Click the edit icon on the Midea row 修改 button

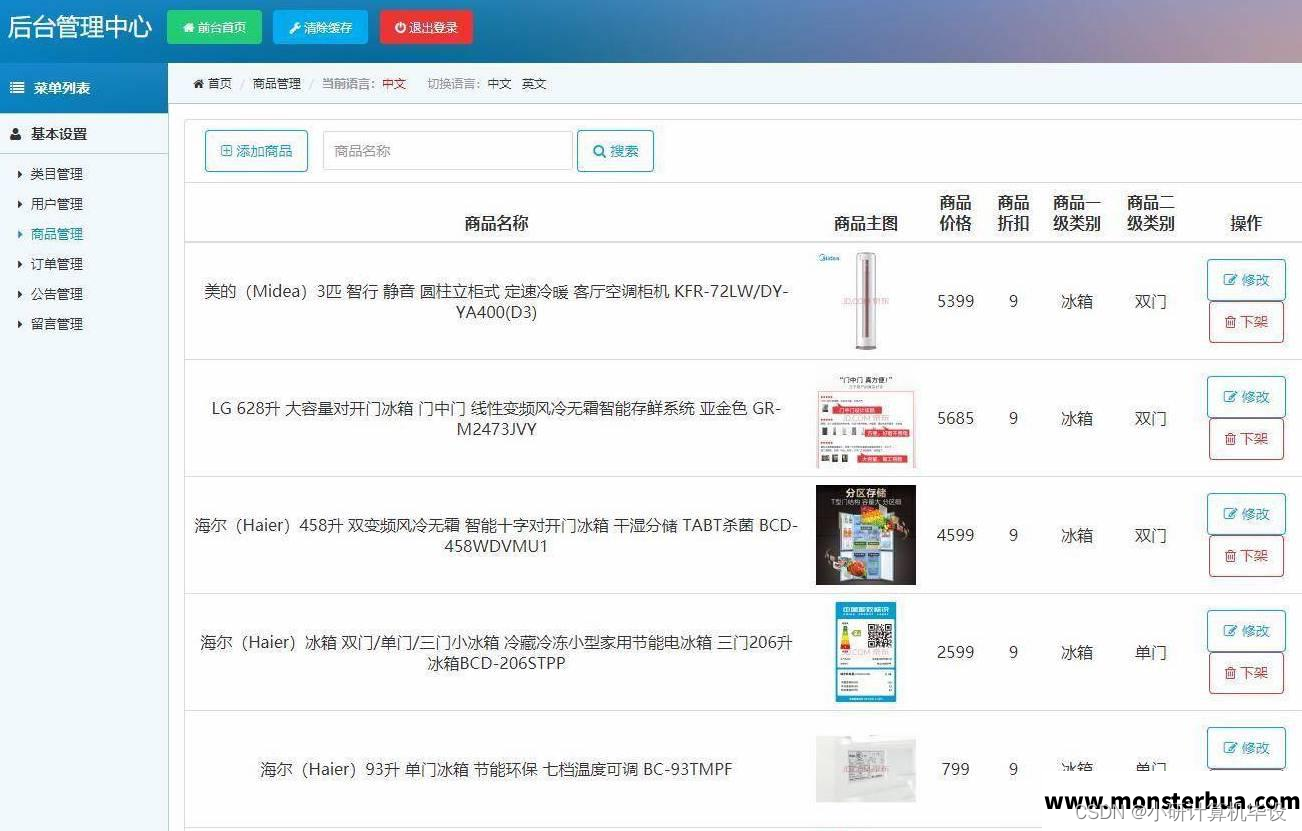1232,280
